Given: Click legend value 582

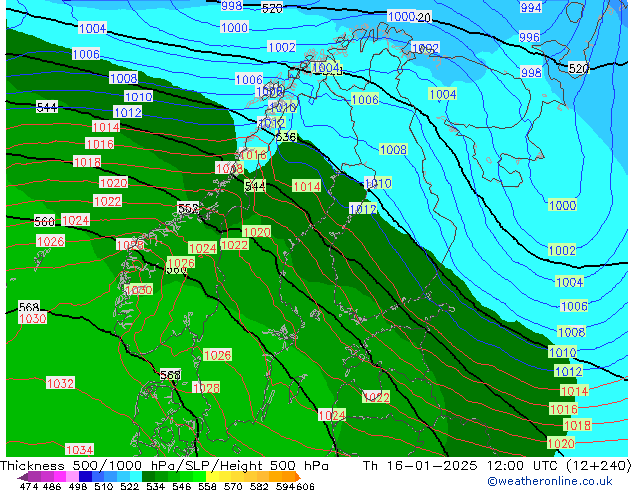Looking at the screenshot, I should tap(259, 486).
